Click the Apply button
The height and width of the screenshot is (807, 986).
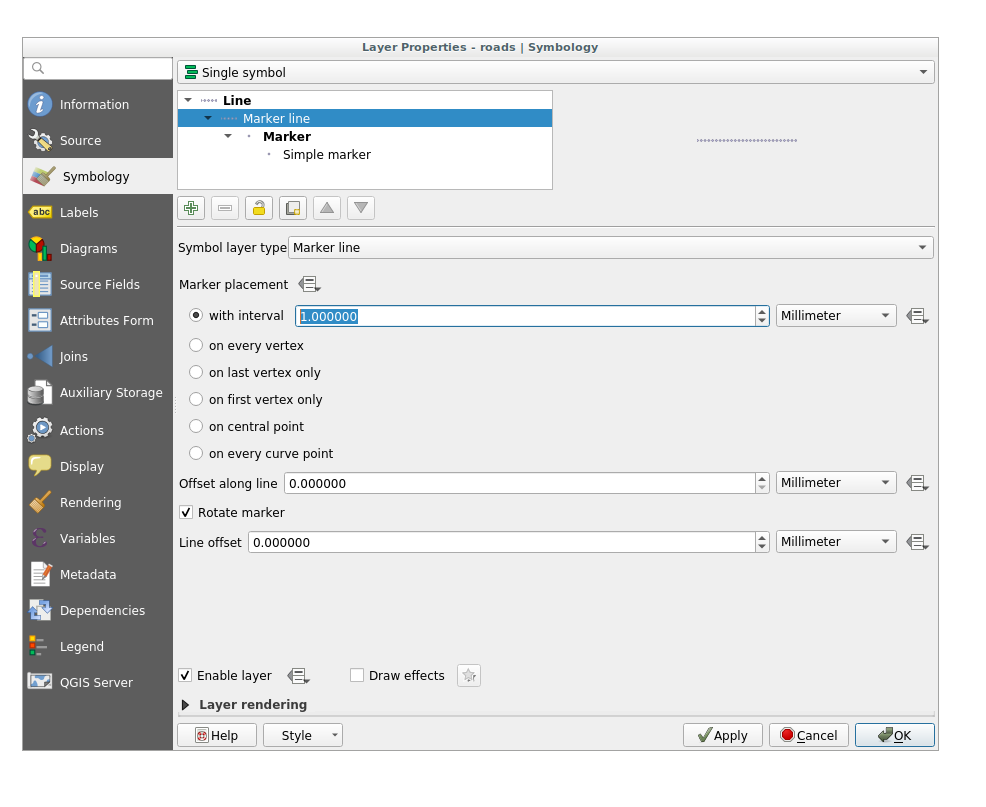point(722,736)
